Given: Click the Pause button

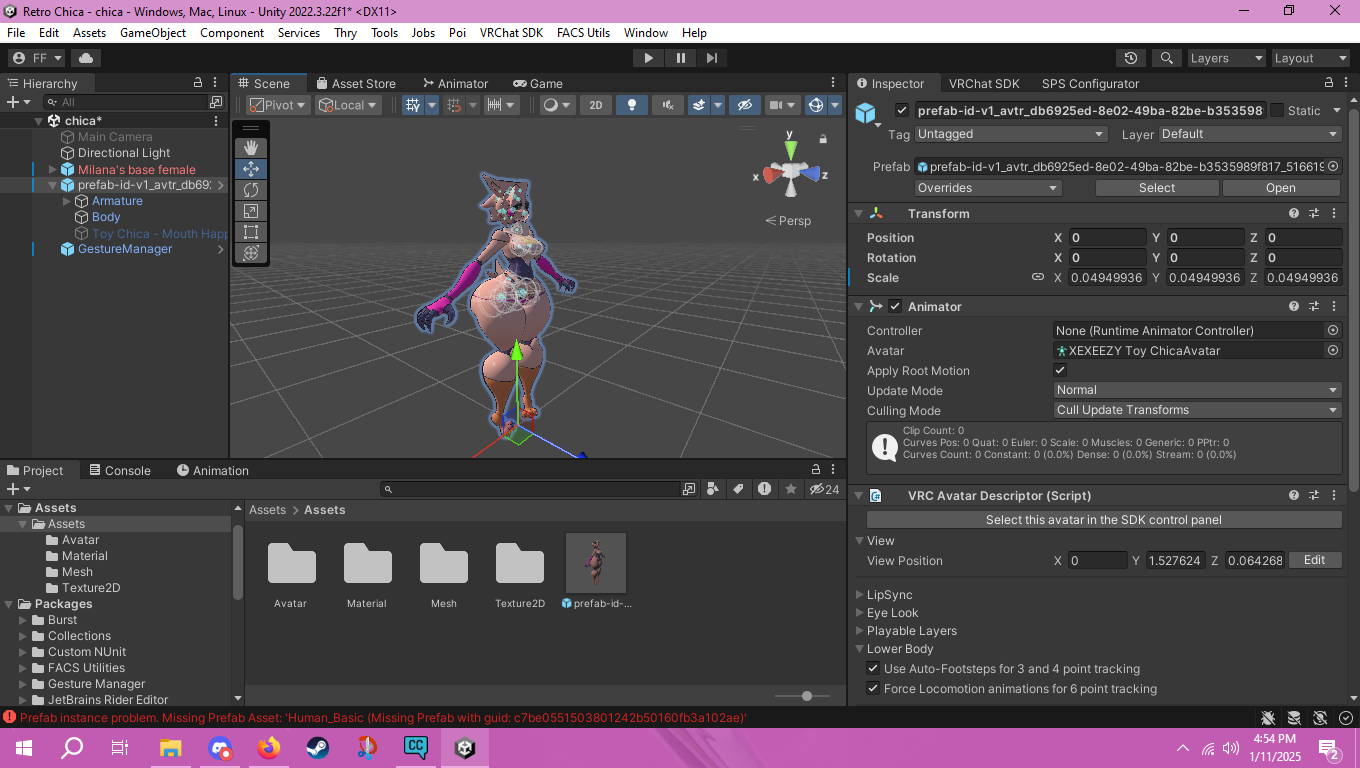Looking at the screenshot, I should (x=680, y=58).
